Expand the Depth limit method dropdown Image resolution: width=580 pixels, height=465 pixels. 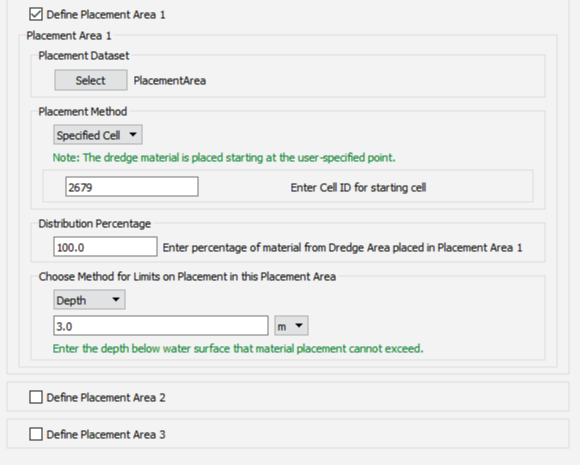click(90, 300)
